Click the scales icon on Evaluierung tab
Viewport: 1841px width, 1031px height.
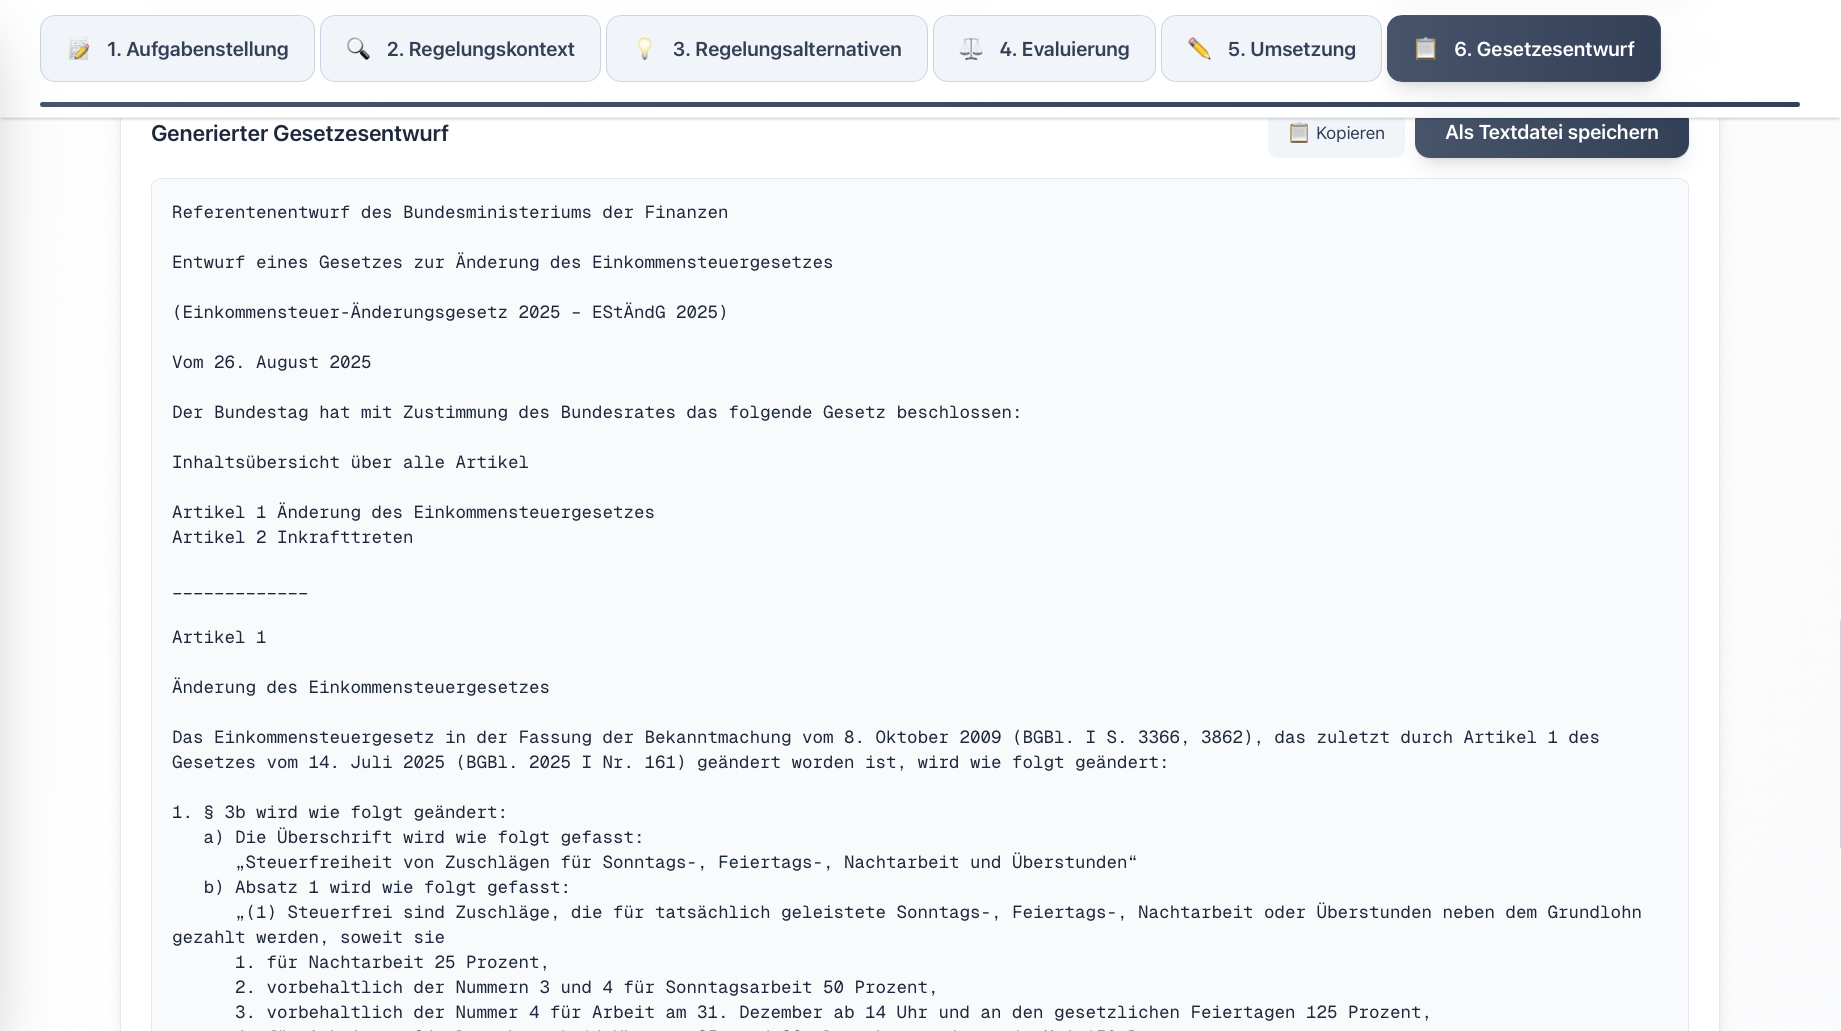coord(970,48)
